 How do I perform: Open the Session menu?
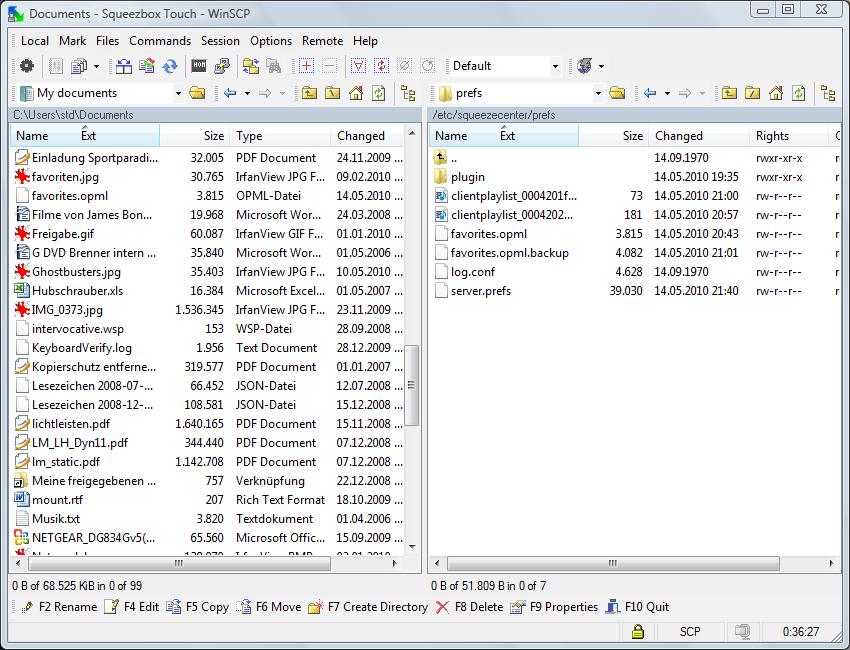(220, 41)
